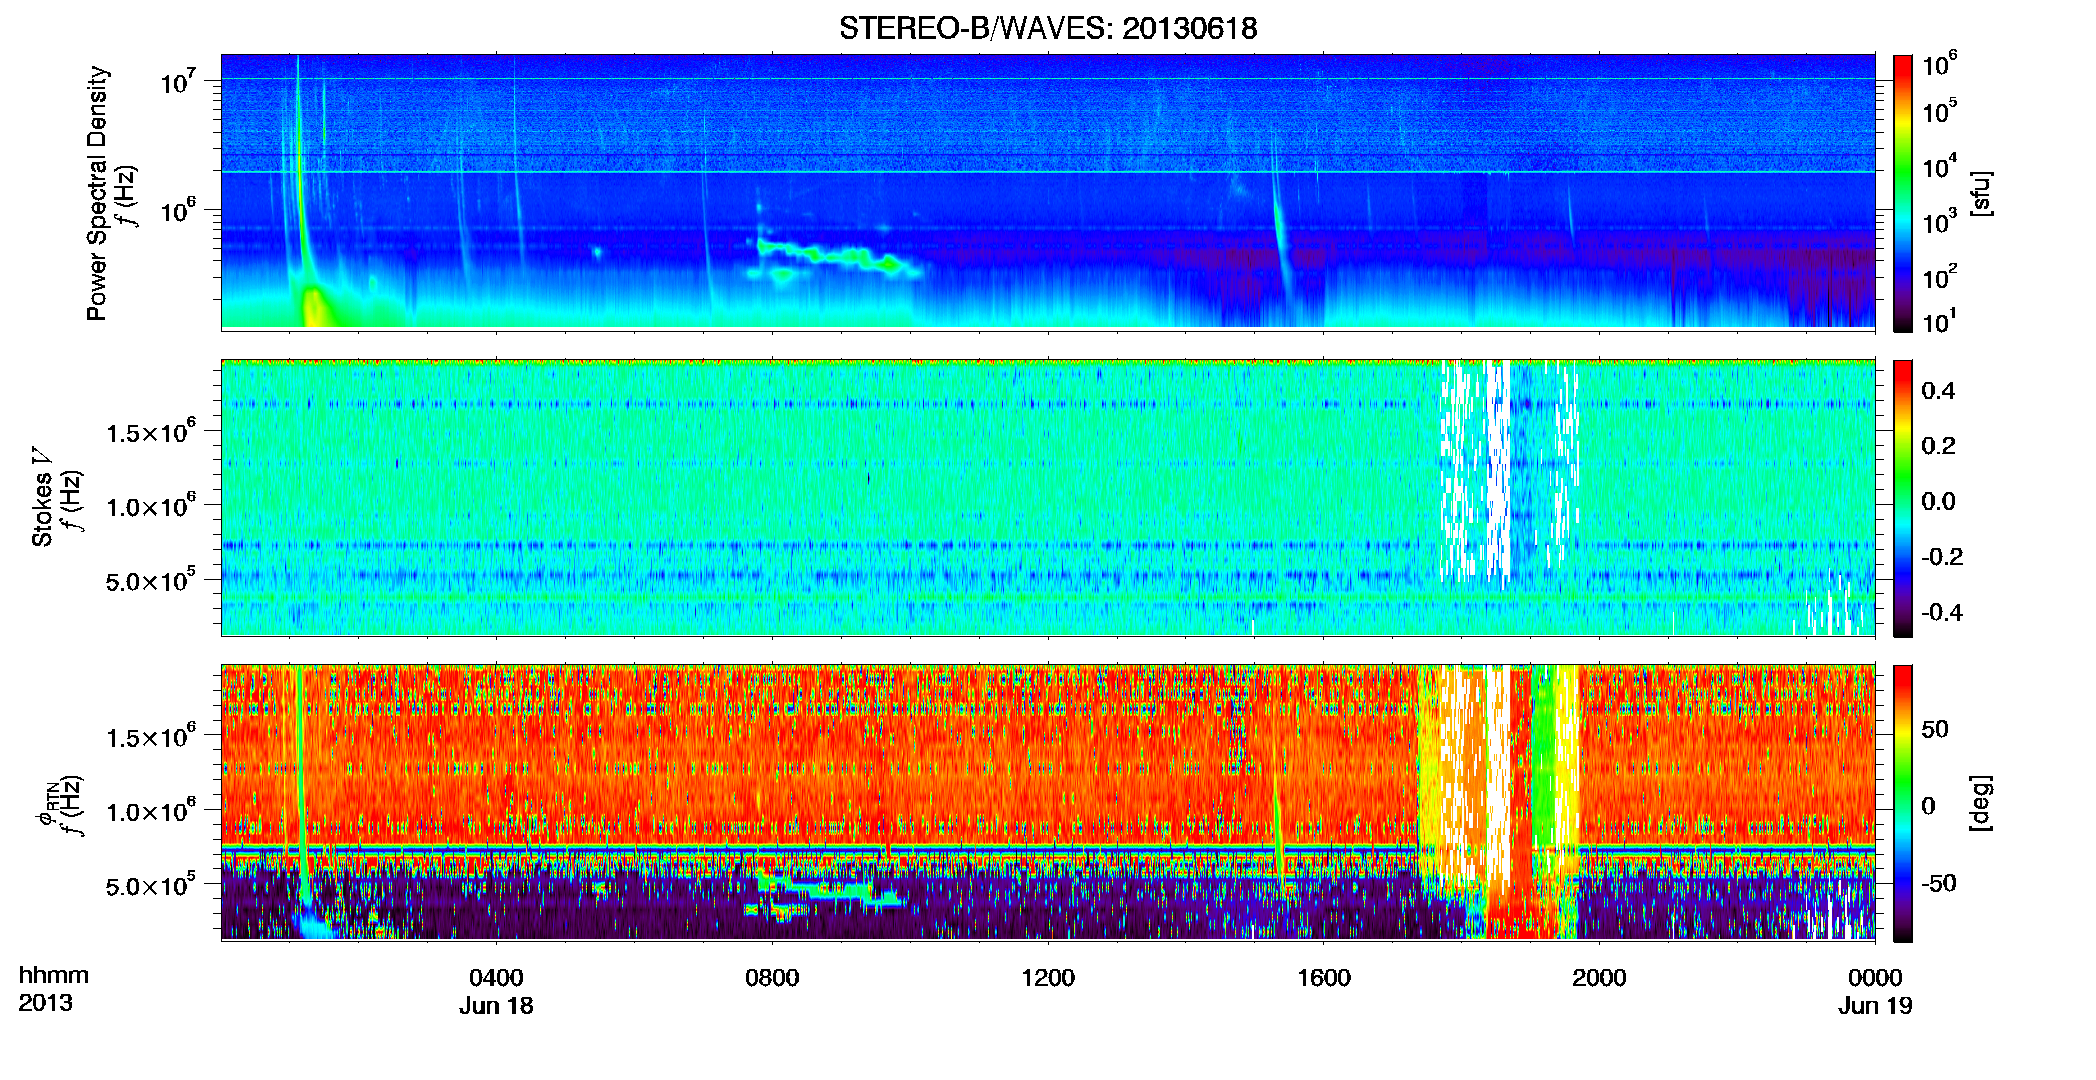The image size is (2096, 1080).
Task: Click the Stokes V axis label
Action: [x=42, y=496]
